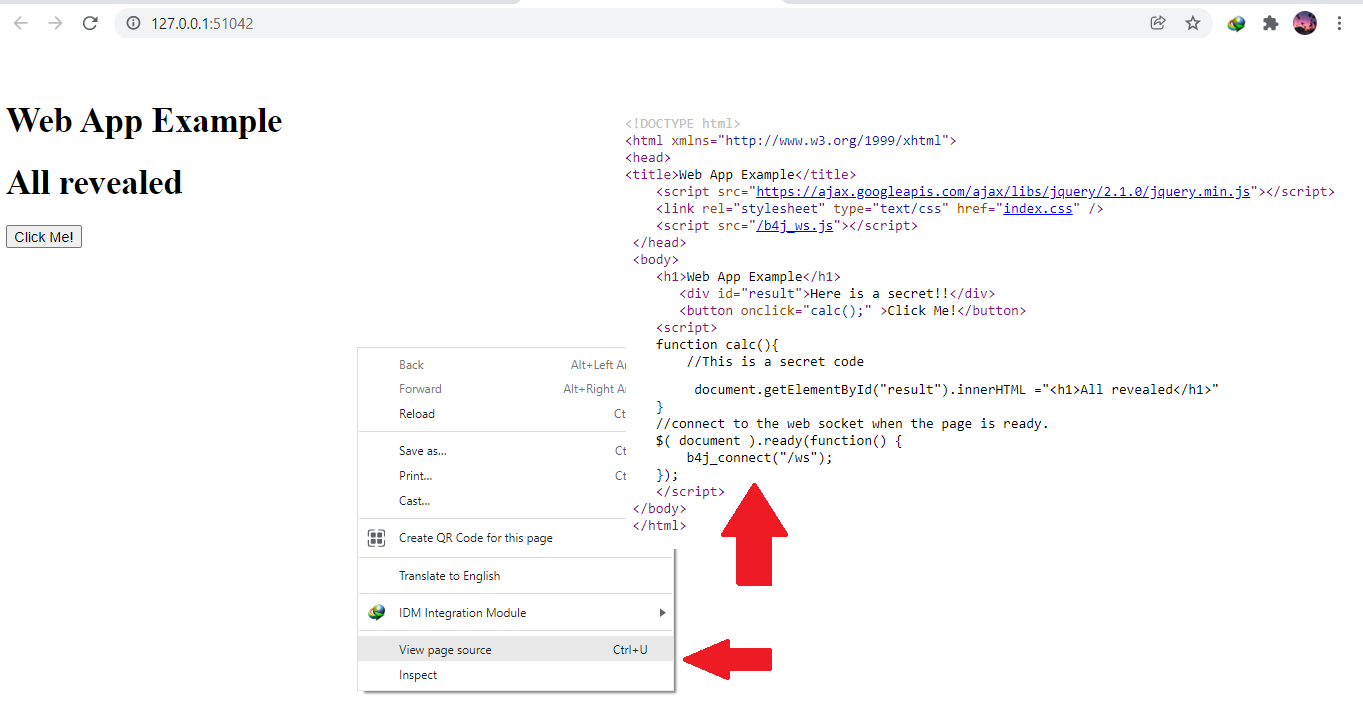Click the "//connect to the web socket" comment line

coord(852,423)
